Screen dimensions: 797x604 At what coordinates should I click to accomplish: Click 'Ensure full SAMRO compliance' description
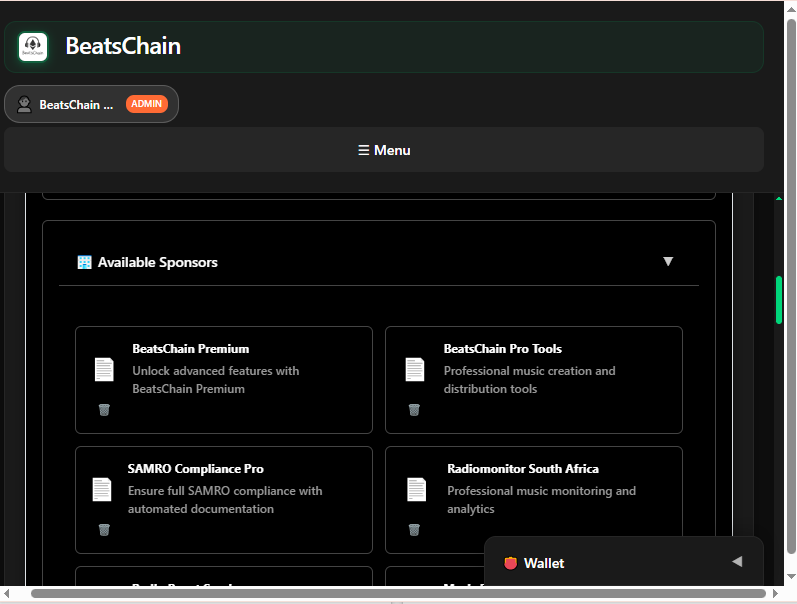[225, 500]
